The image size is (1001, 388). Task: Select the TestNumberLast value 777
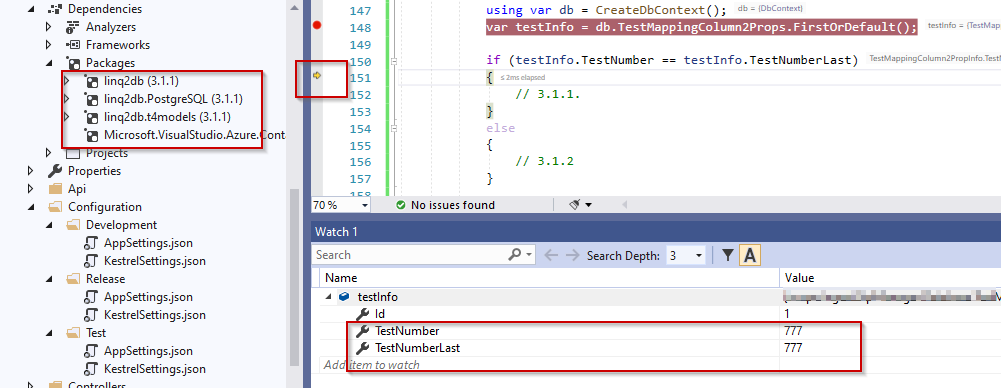[x=793, y=348]
